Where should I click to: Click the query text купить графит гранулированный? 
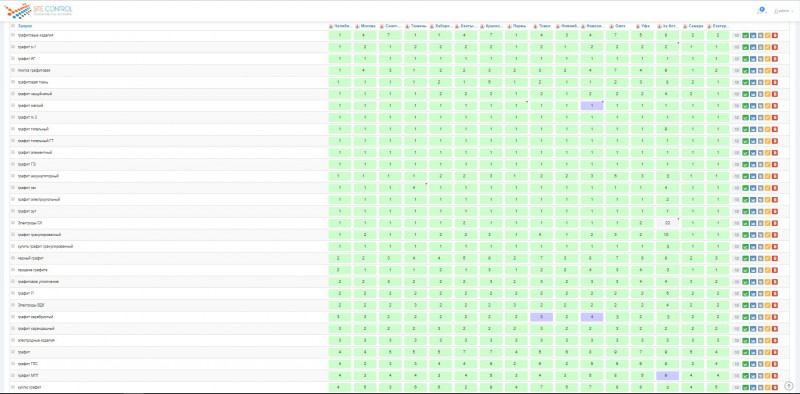pyautogui.click(x=45, y=247)
